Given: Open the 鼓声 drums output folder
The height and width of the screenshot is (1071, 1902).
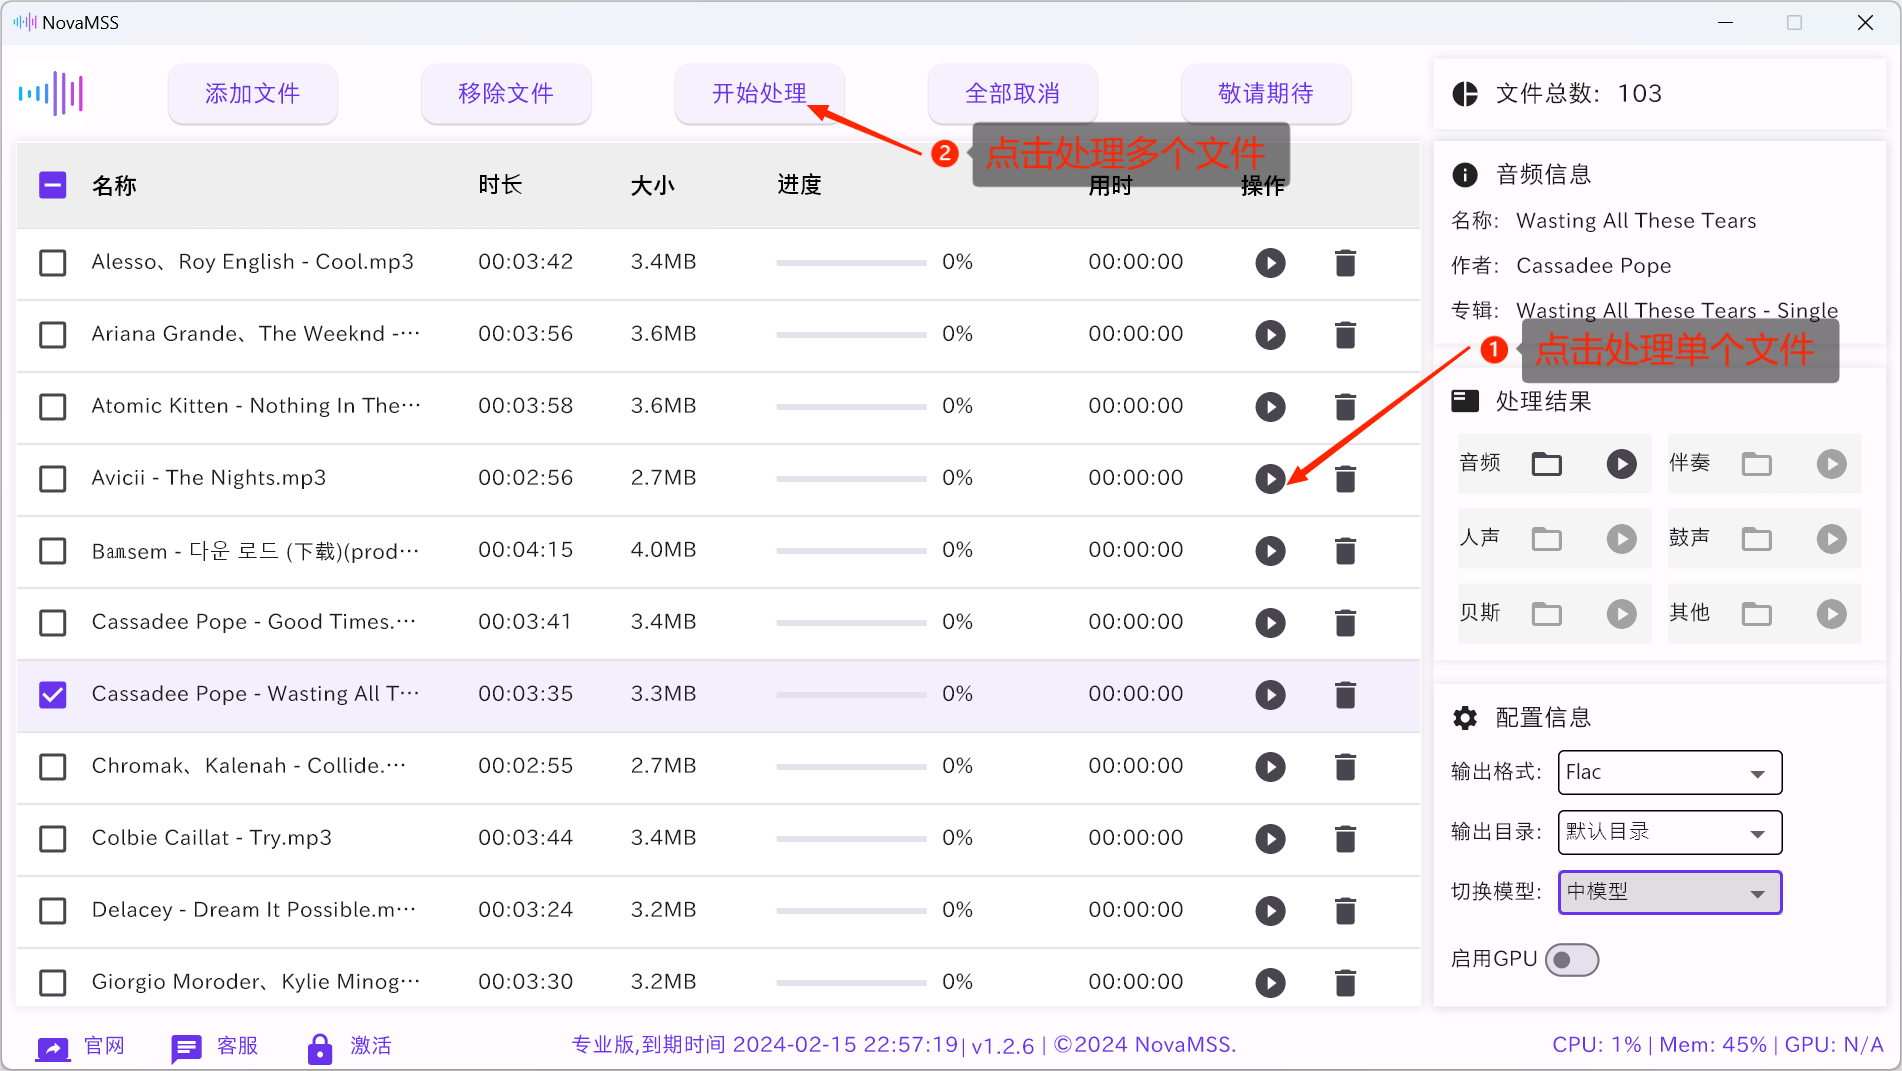Looking at the screenshot, I should tap(1756, 539).
